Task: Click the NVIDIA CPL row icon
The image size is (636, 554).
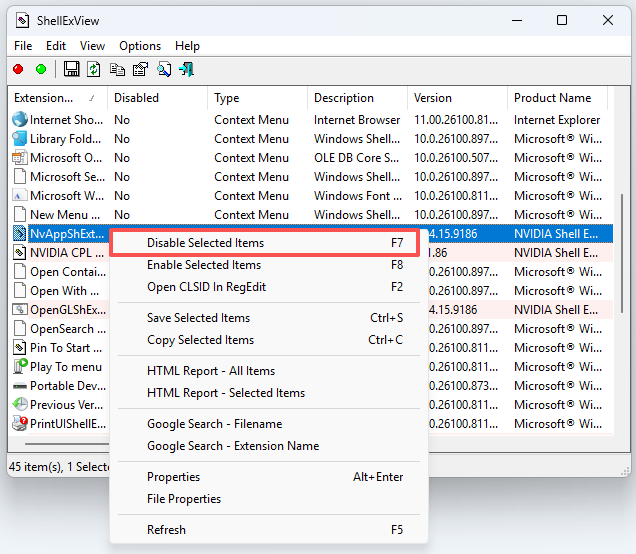Action: click(x=19, y=253)
